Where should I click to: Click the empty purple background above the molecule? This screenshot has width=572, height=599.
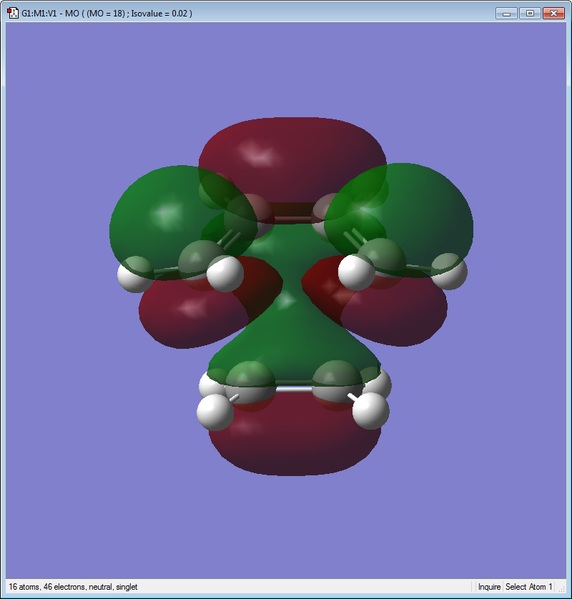click(x=286, y=69)
